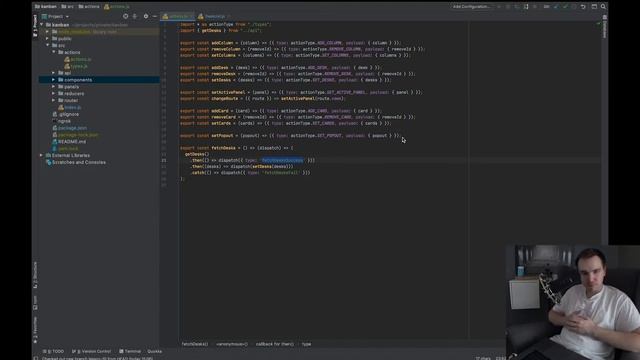Select README.md in the project tree
The height and width of the screenshot is (360, 640).
coord(72,142)
